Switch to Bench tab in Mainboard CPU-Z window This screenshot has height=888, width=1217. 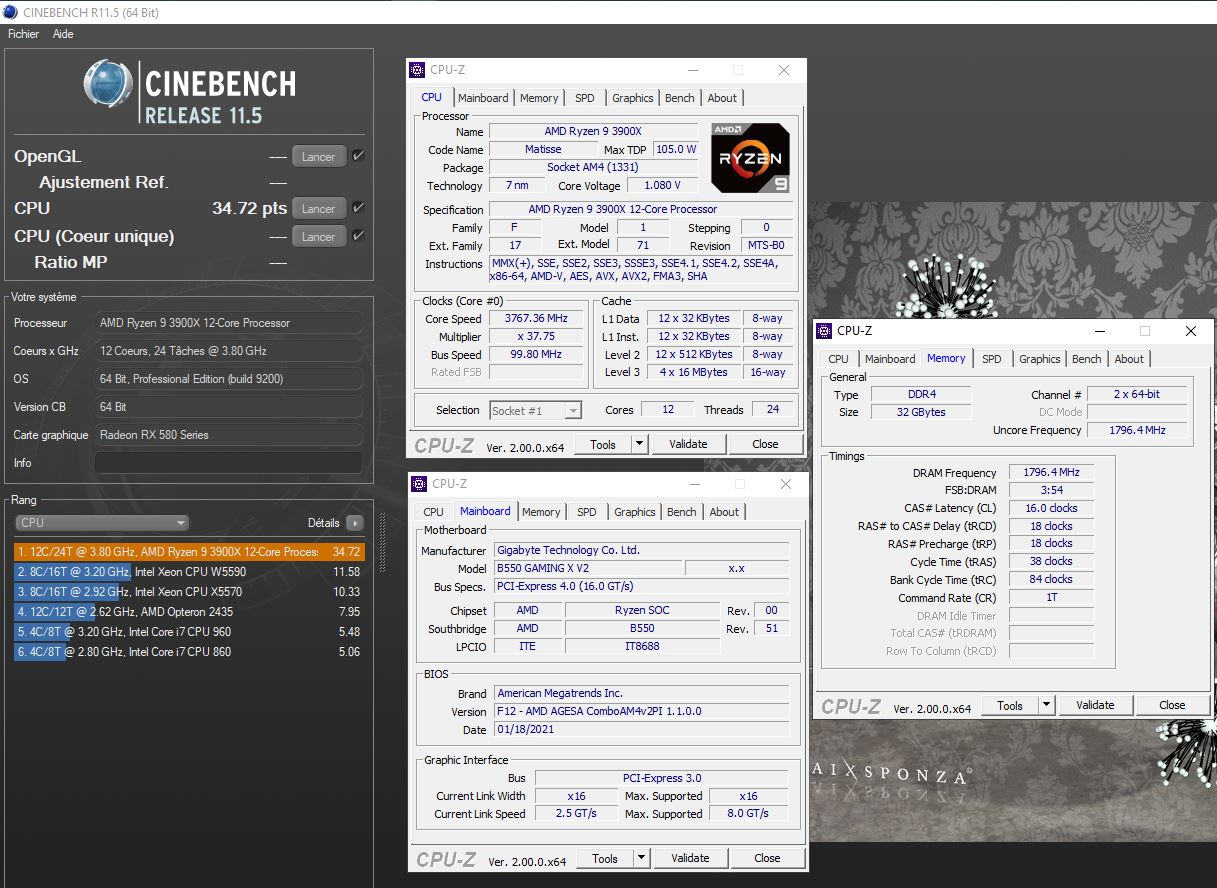coord(682,512)
